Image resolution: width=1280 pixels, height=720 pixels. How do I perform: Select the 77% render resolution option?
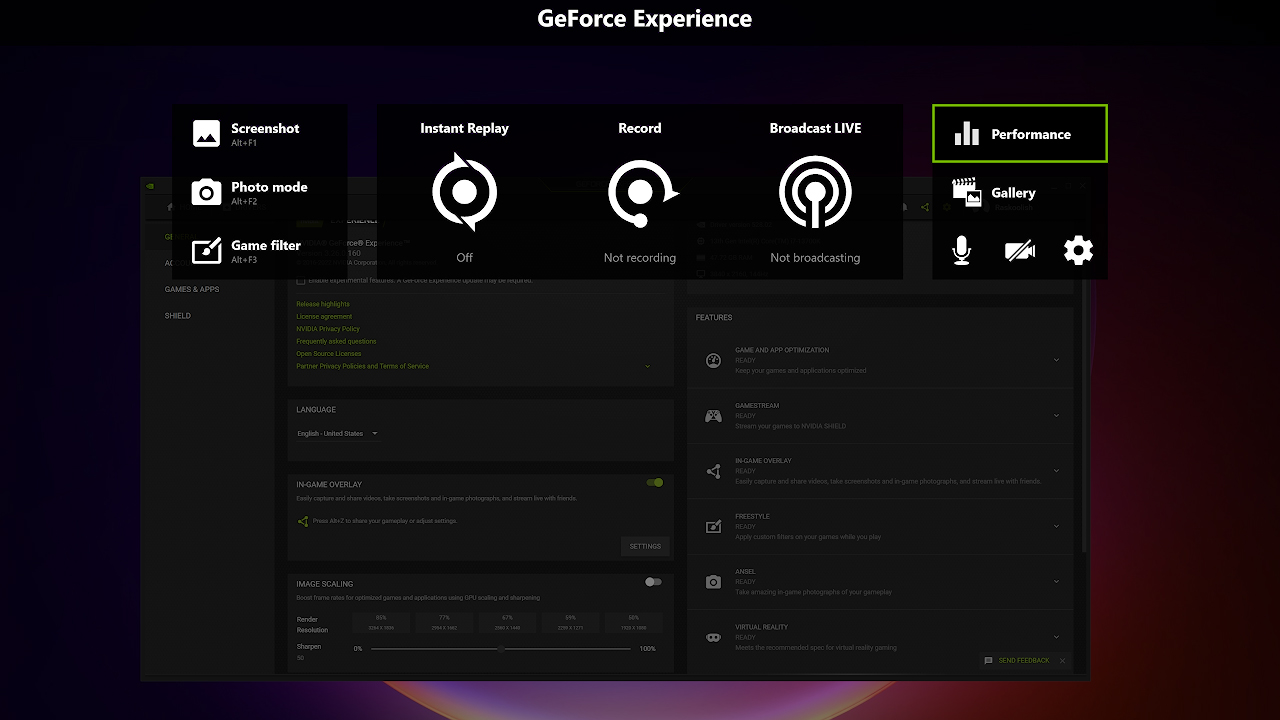coord(444,623)
